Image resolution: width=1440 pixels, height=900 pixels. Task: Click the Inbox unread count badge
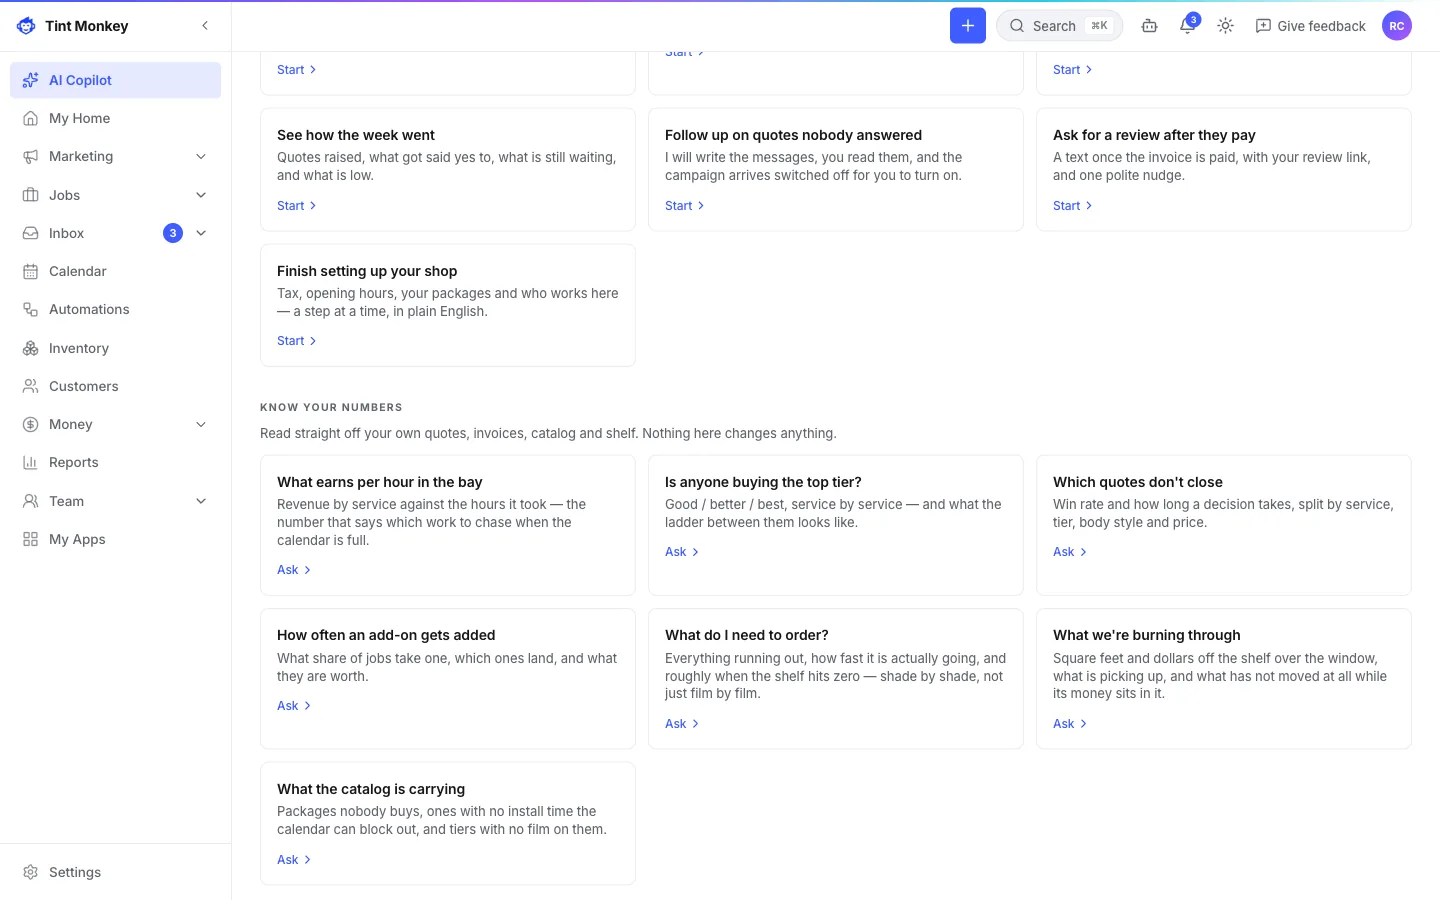click(173, 233)
